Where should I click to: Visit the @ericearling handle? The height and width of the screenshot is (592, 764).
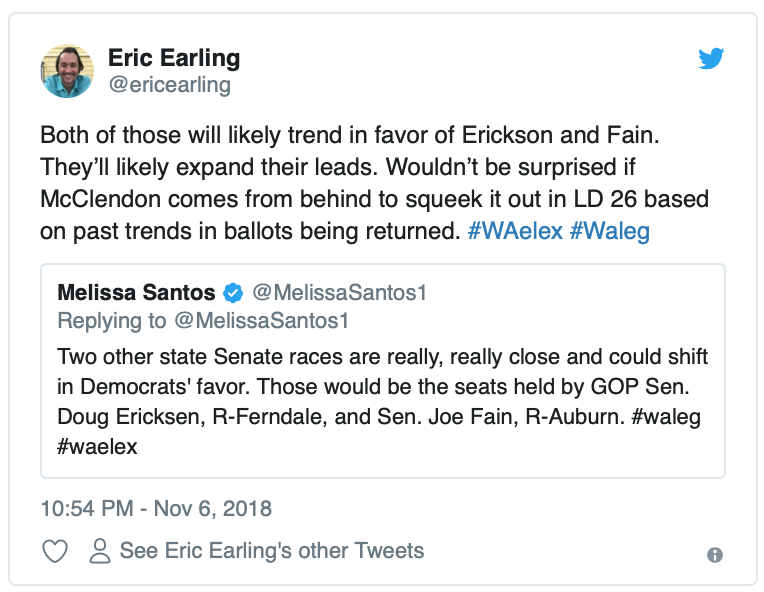pyautogui.click(x=170, y=84)
